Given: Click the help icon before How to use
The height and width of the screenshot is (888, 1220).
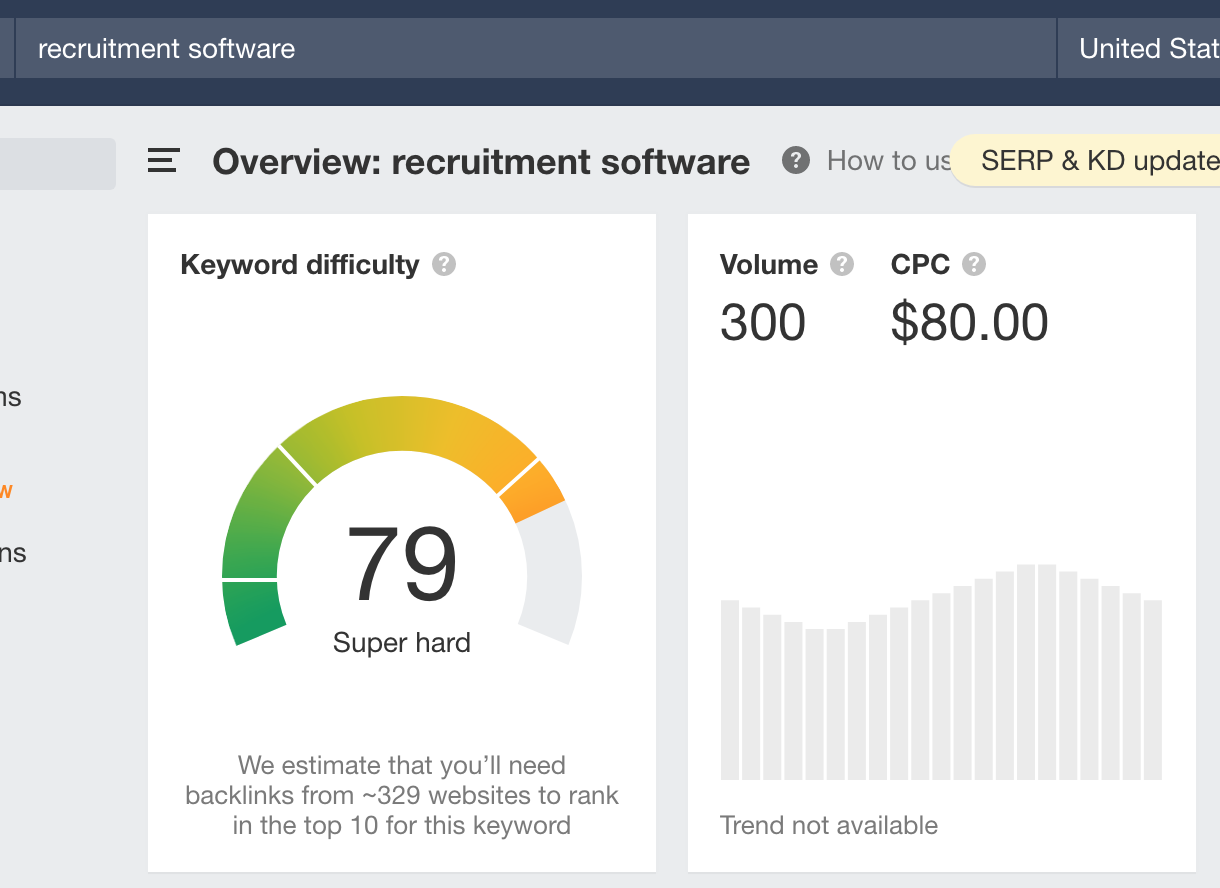Looking at the screenshot, I should click(x=796, y=160).
